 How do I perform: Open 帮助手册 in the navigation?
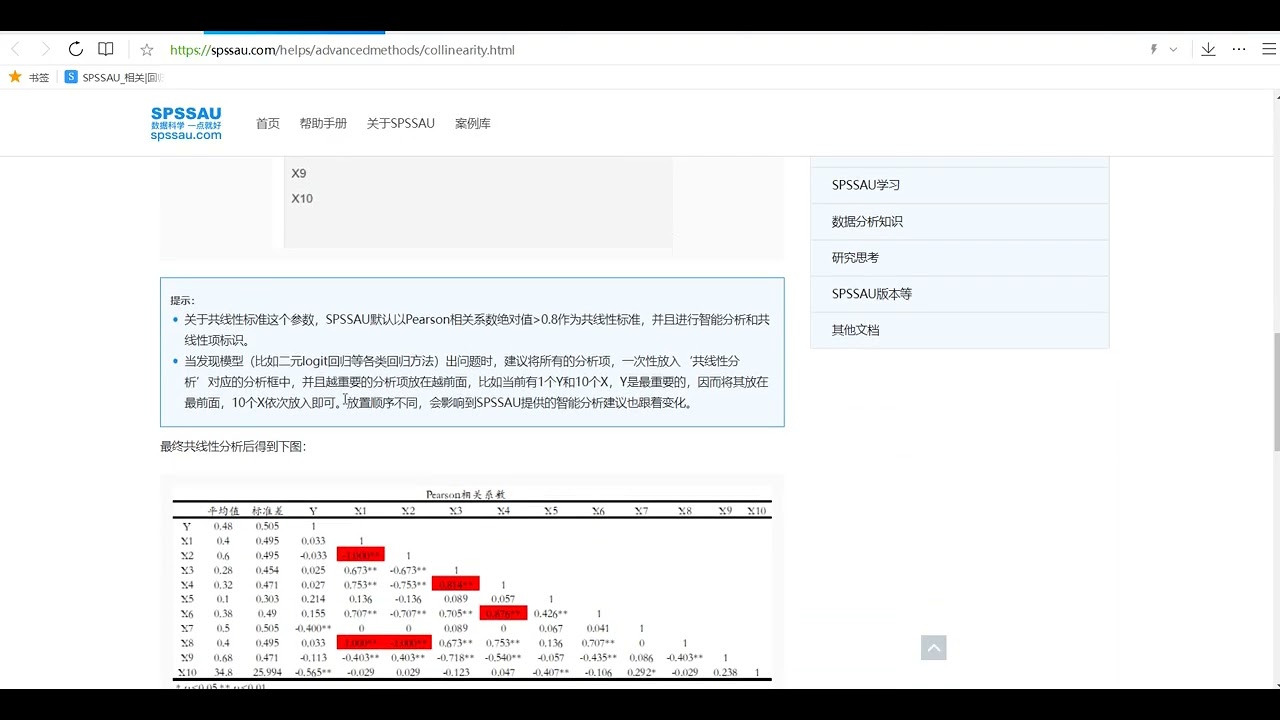click(323, 124)
